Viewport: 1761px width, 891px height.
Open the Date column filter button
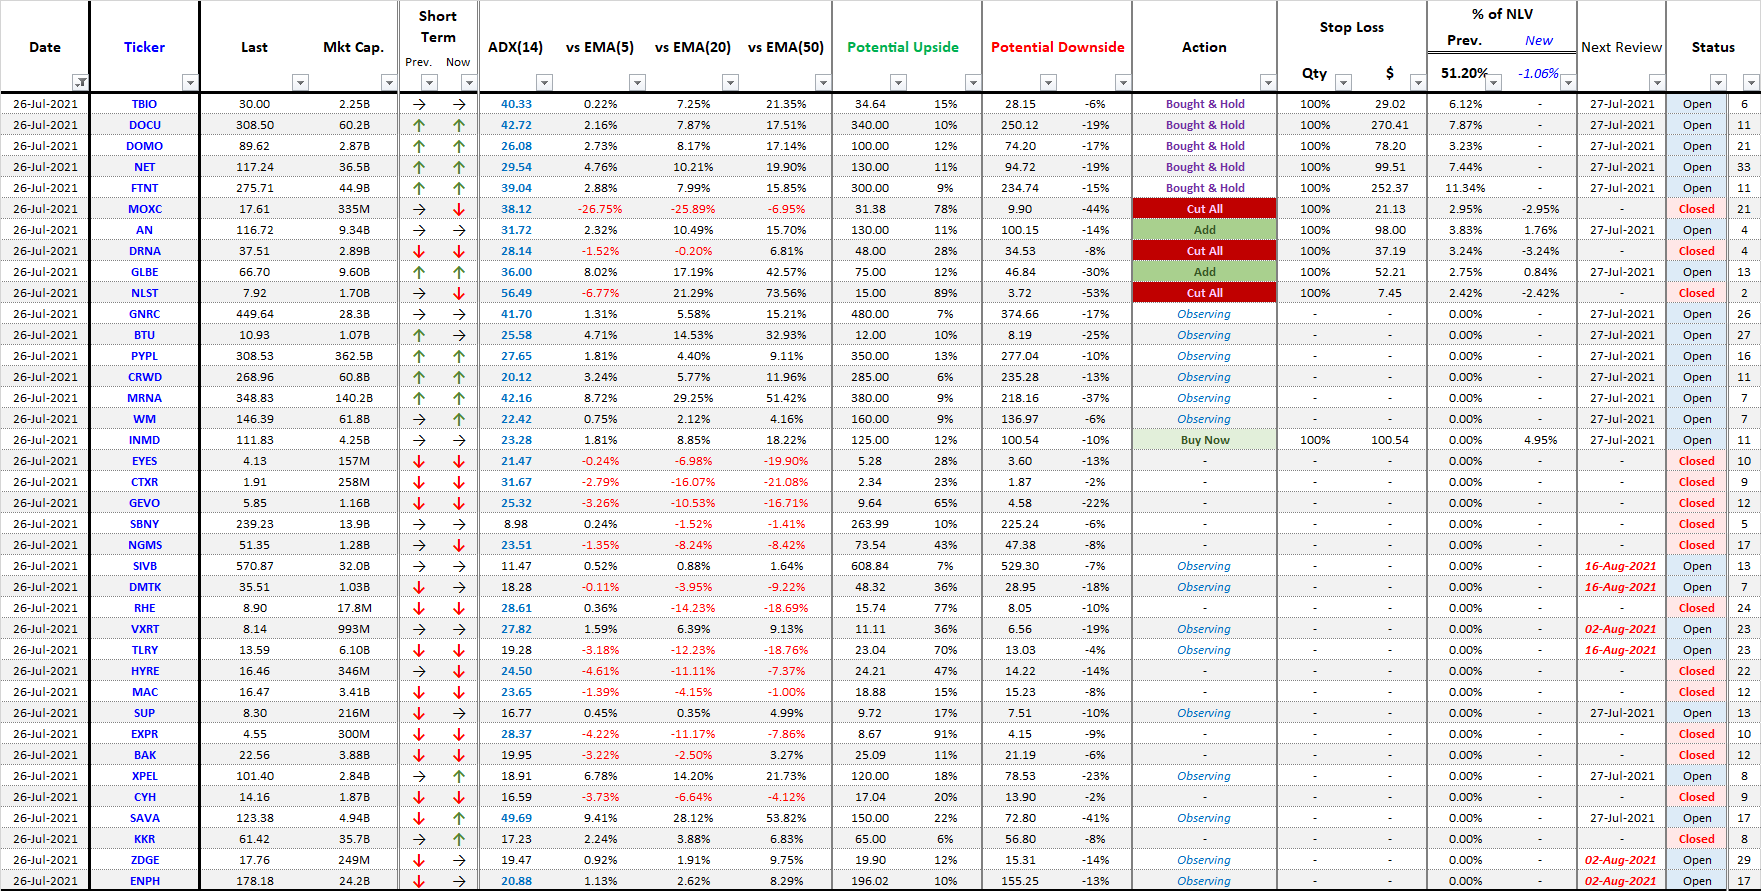(x=81, y=82)
